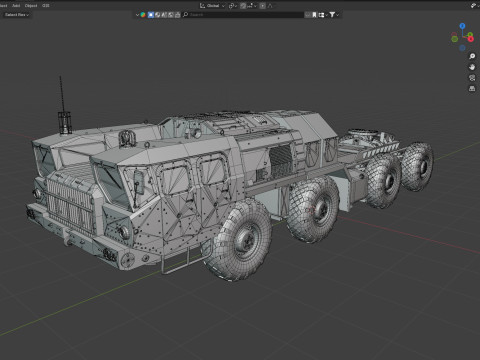This screenshot has width=480, height=360.
Task: Toggle snapping magnet icon
Action: click(x=243, y=6)
